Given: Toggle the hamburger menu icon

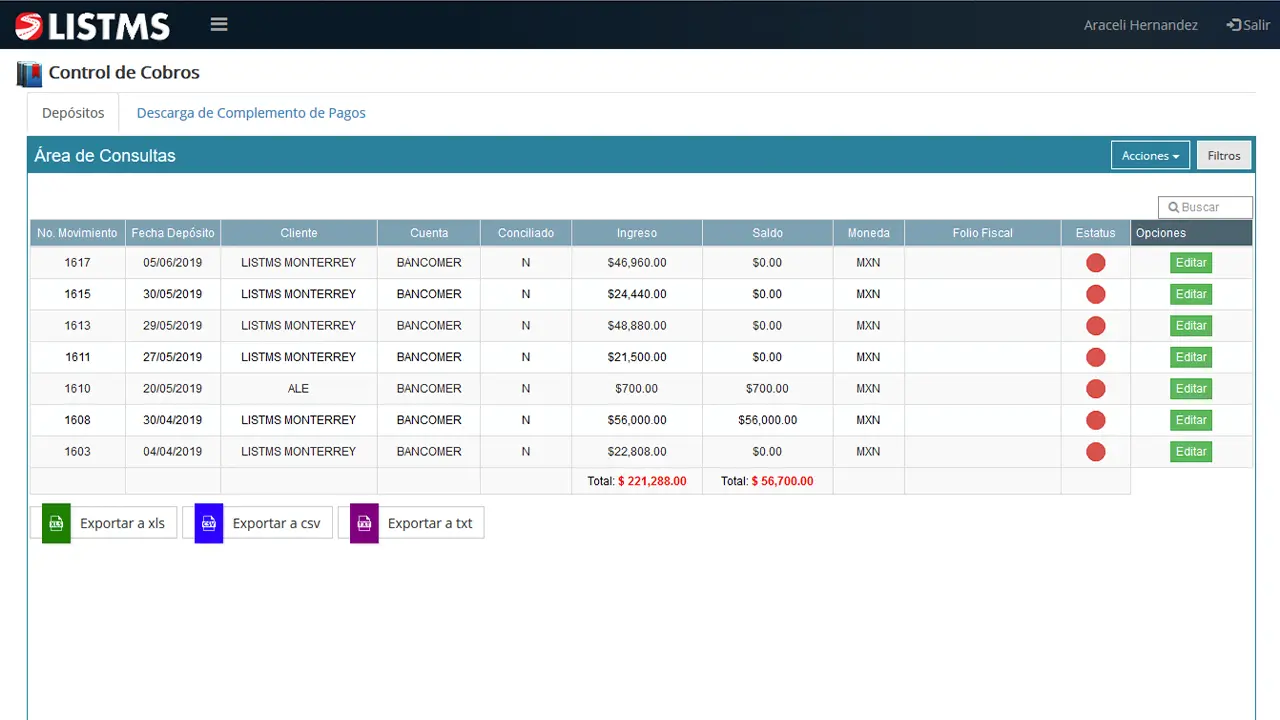Looking at the screenshot, I should [x=219, y=25].
